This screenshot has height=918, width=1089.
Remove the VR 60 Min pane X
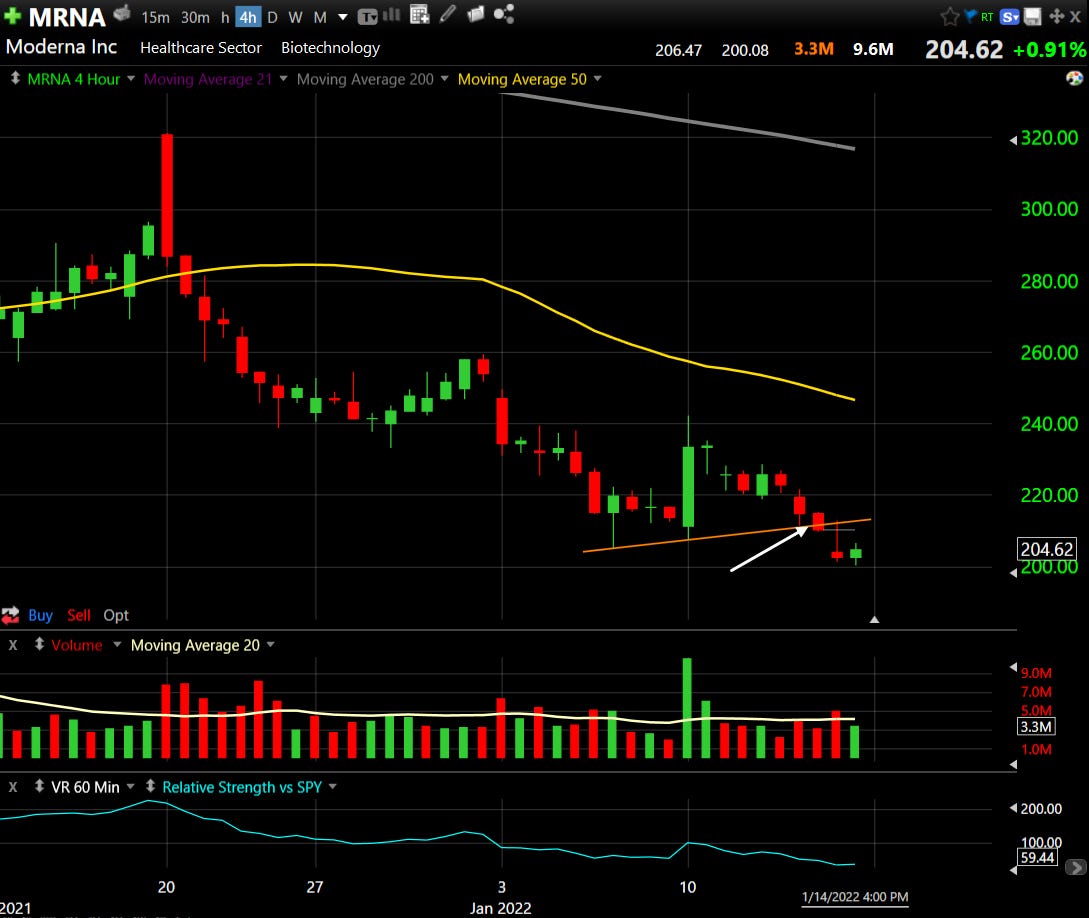(13, 787)
